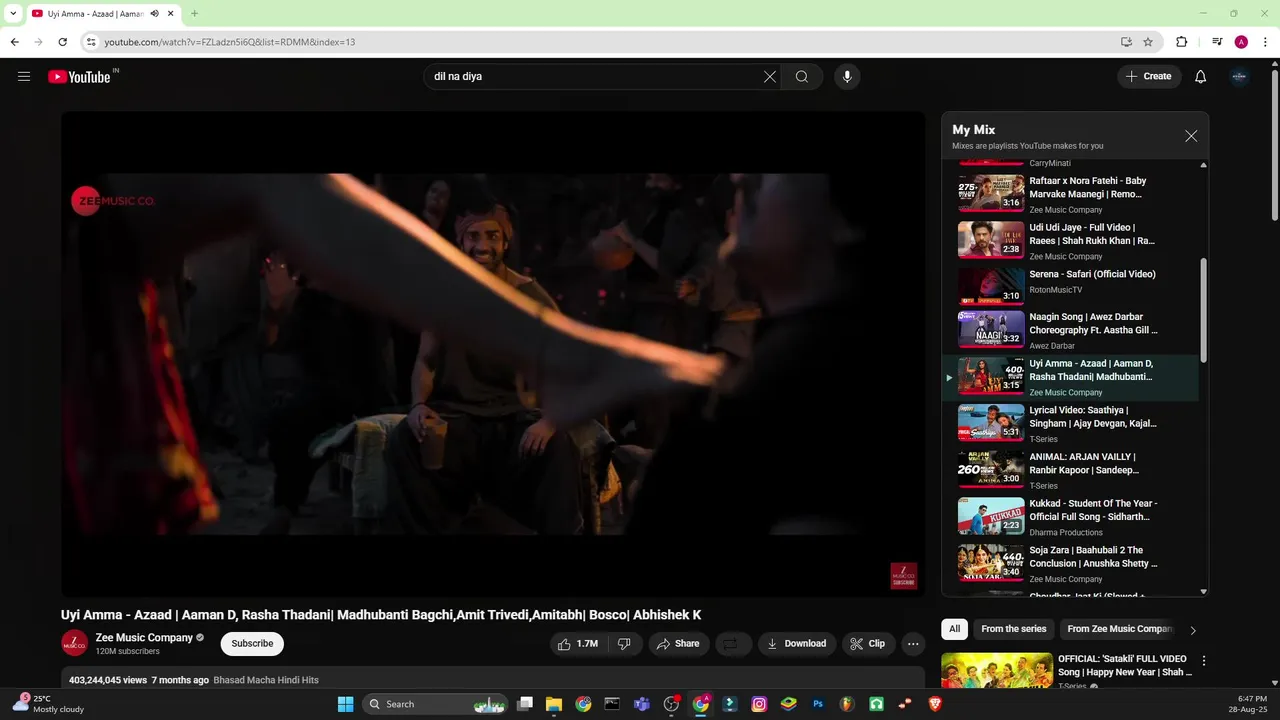Close the My Mix playlist panel
The image size is (1280, 720).
pos(1191,136)
